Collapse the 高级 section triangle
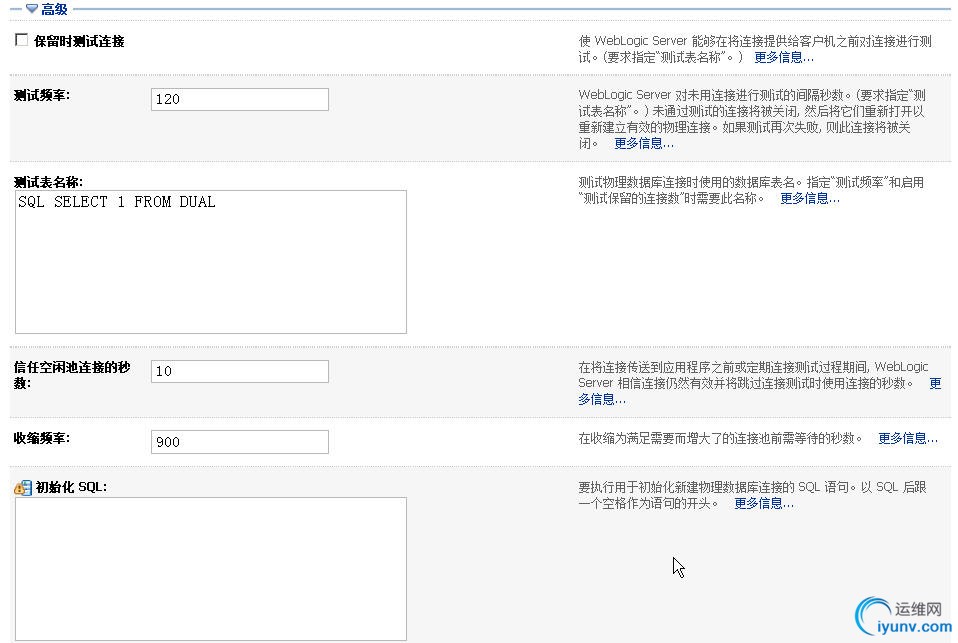 [32, 9]
